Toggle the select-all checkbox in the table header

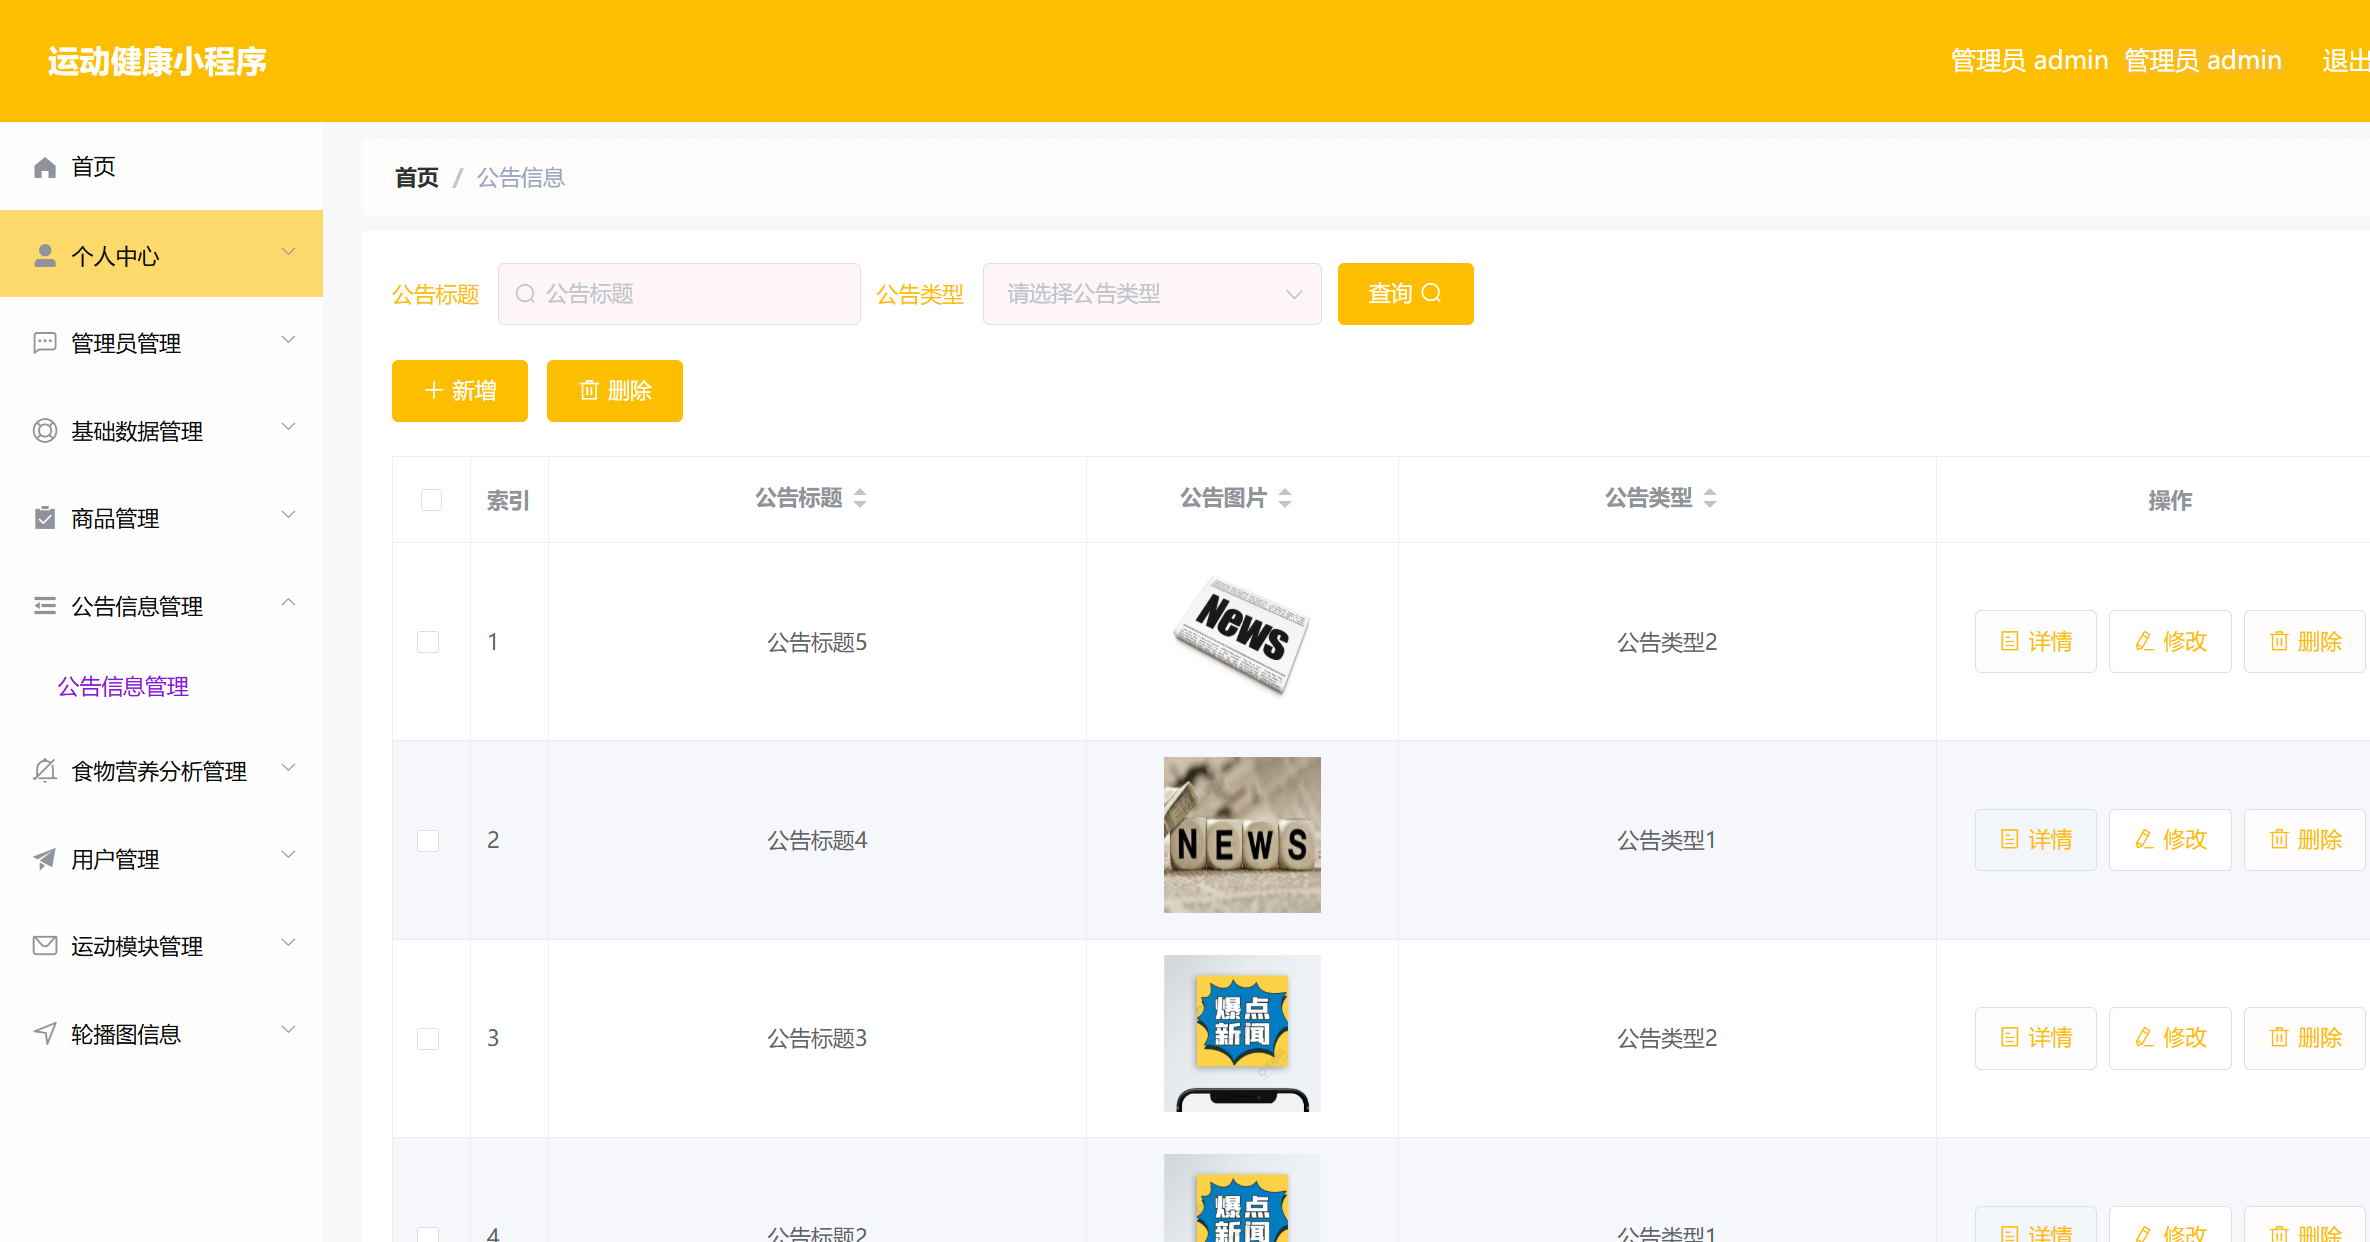coord(431,499)
